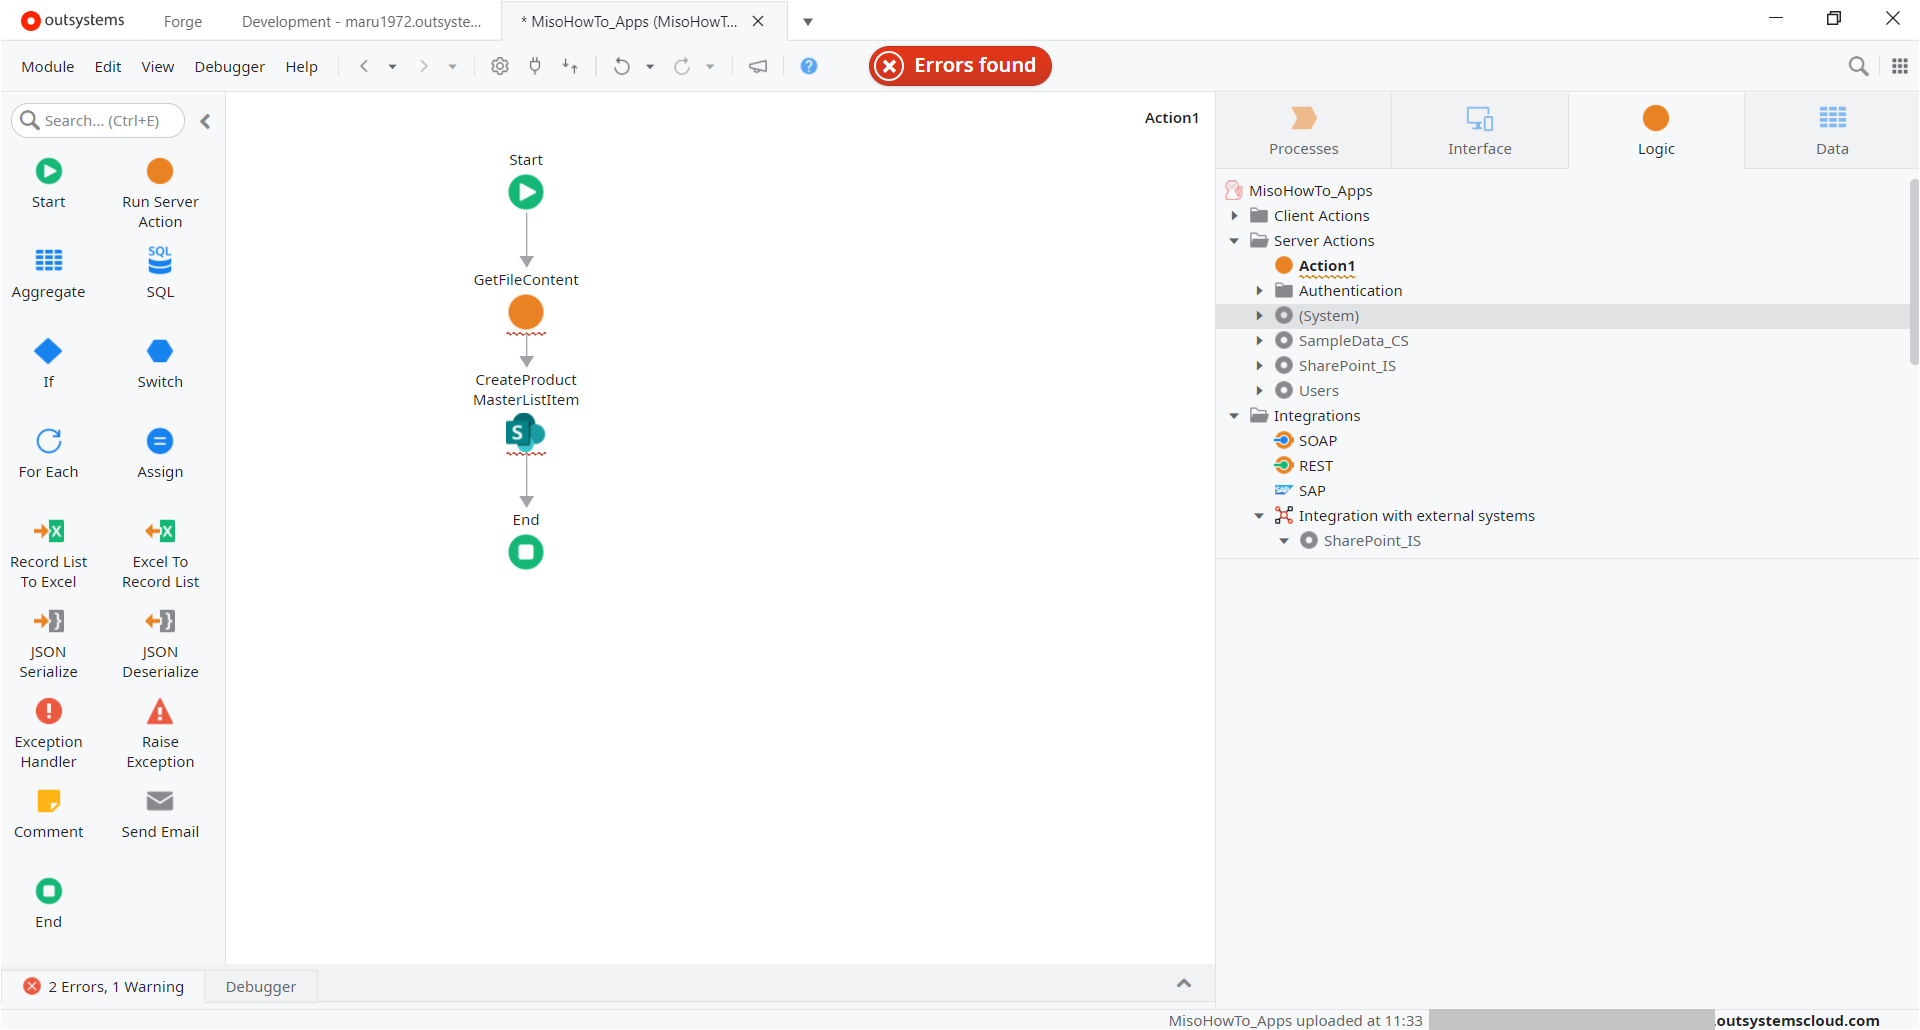This screenshot has height=1030, width=1920.
Task: Collapse the toolbox with the left chevron
Action: [x=205, y=121]
